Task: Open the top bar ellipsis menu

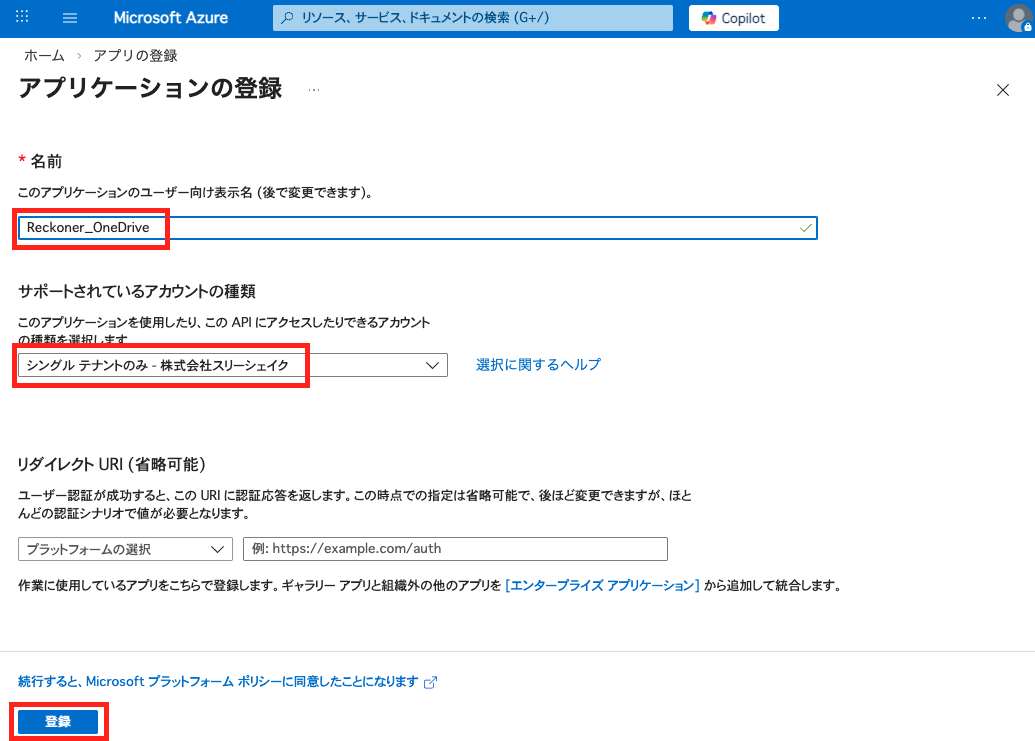Action: [979, 18]
